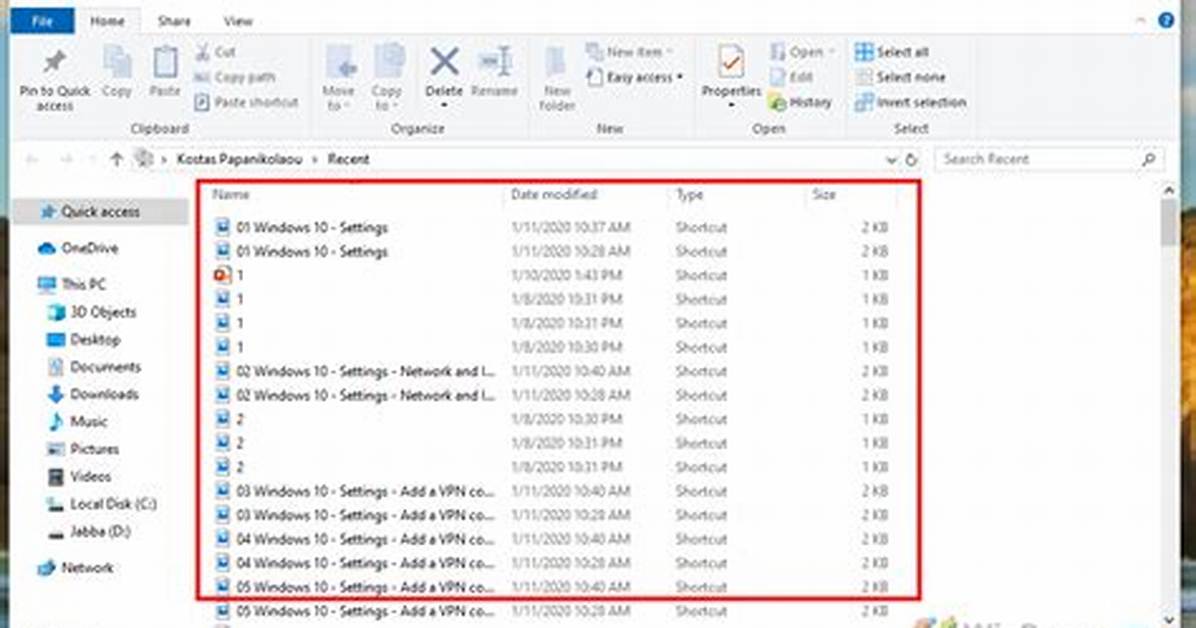1196x628 pixels.
Task: Click the search magnifier icon
Action: [x=1149, y=159]
